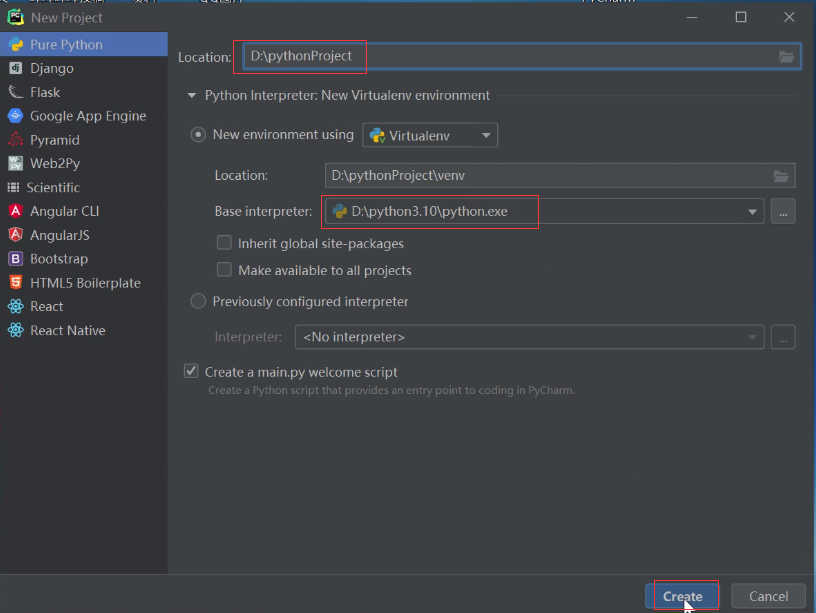The height and width of the screenshot is (613, 816).
Task: Expand the Base interpreter dropdown list
Action: click(752, 212)
